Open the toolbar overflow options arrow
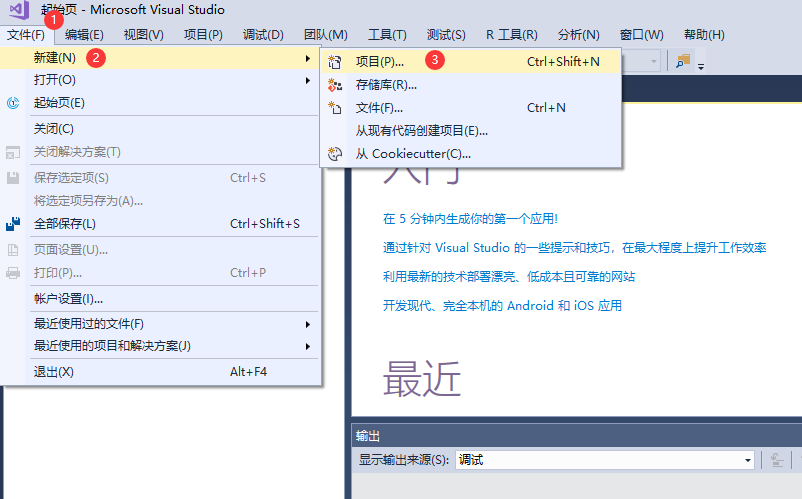The width and height of the screenshot is (802, 499). [x=701, y=66]
